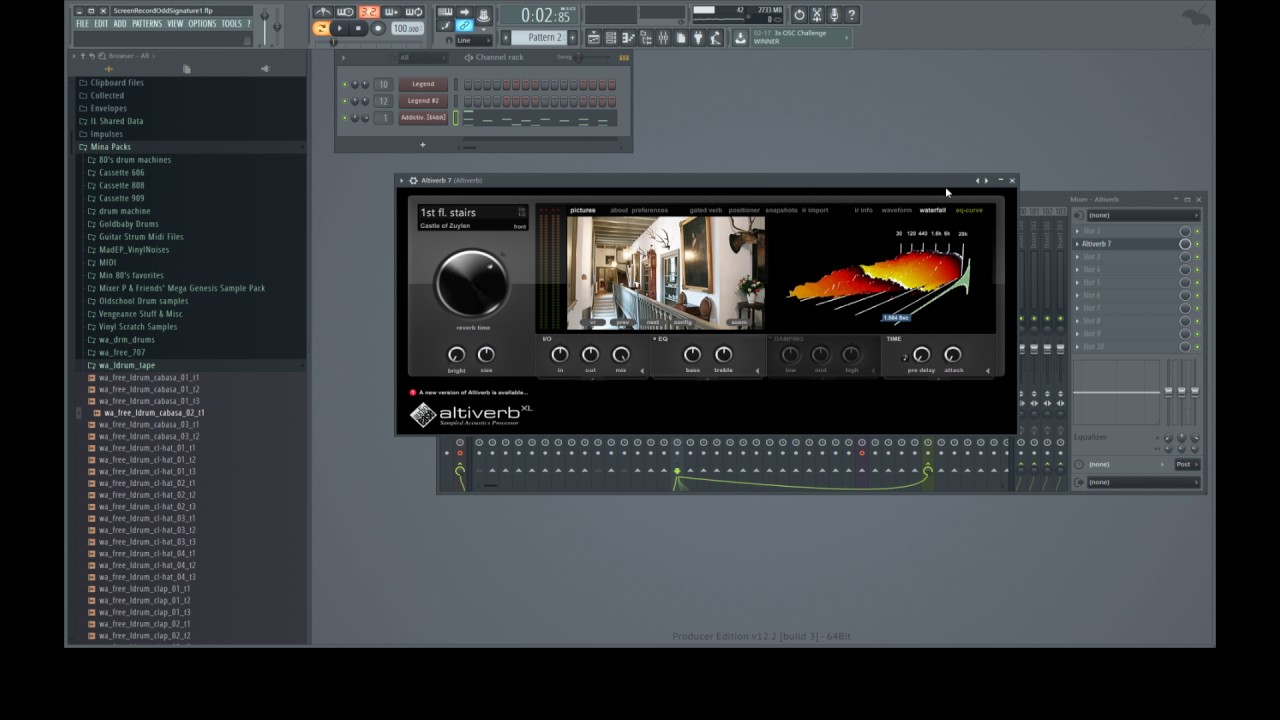Enable the DAMPING section toggle
Image resolution: width=1280 pixels, height=720 pixels.
point(771,339)
